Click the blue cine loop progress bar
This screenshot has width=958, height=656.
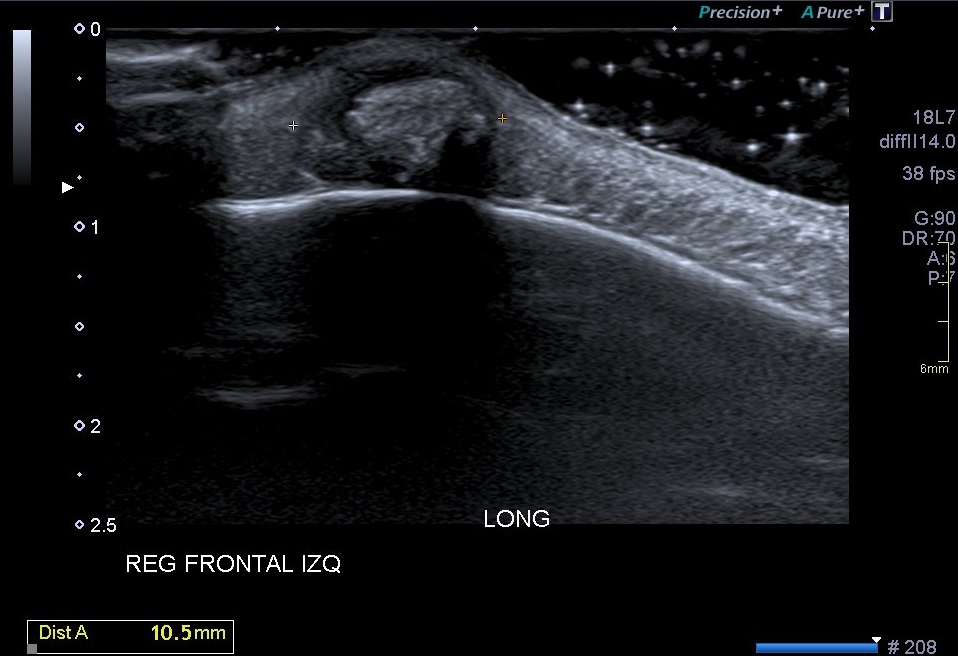click(x=816, y=648)
